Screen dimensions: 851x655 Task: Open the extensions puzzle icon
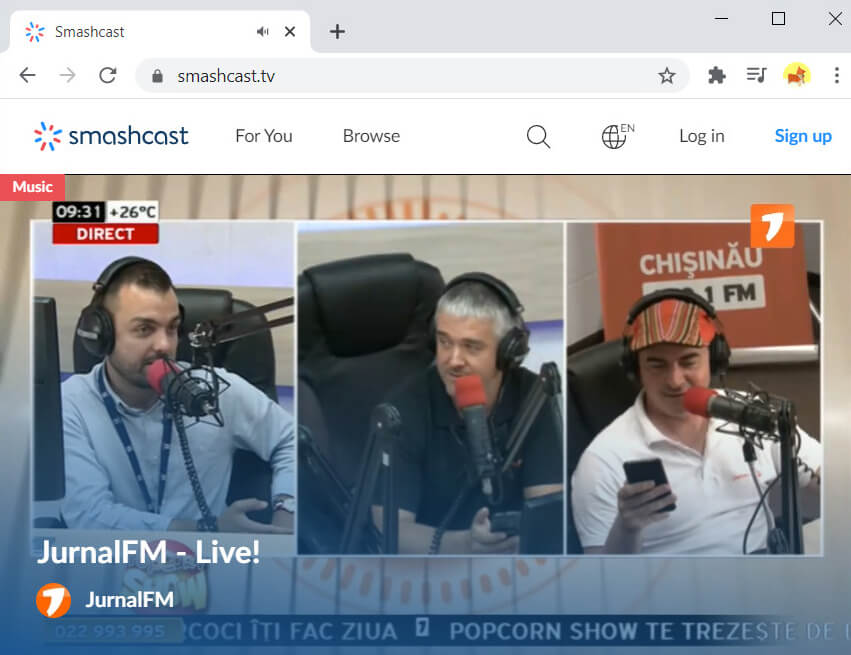point(717,75)
